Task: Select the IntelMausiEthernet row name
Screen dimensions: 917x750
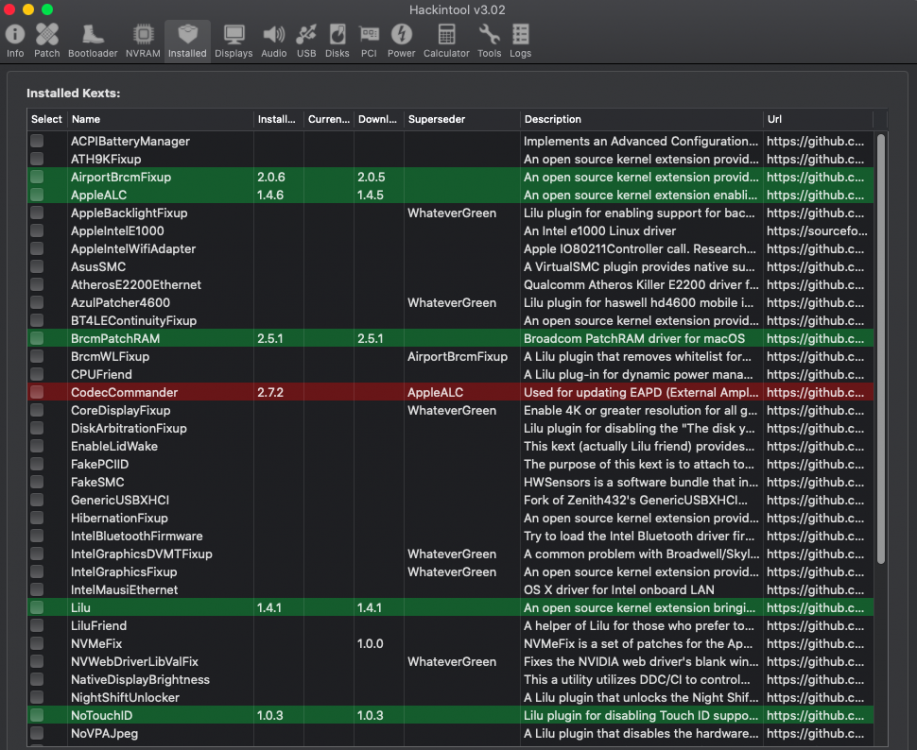Action: 124,590
